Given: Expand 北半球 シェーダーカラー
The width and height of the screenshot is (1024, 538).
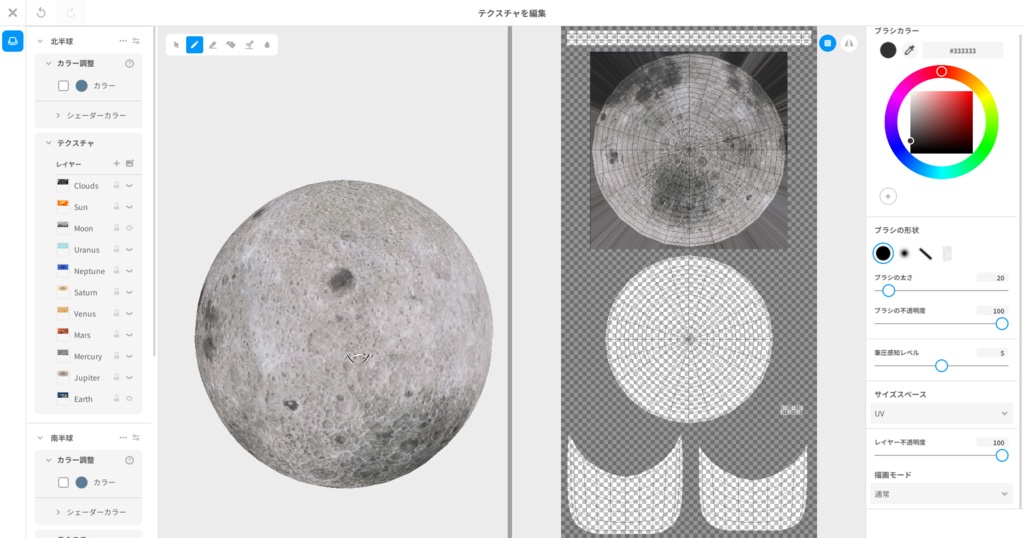Looking at the screenshot, I should (57, 116).
